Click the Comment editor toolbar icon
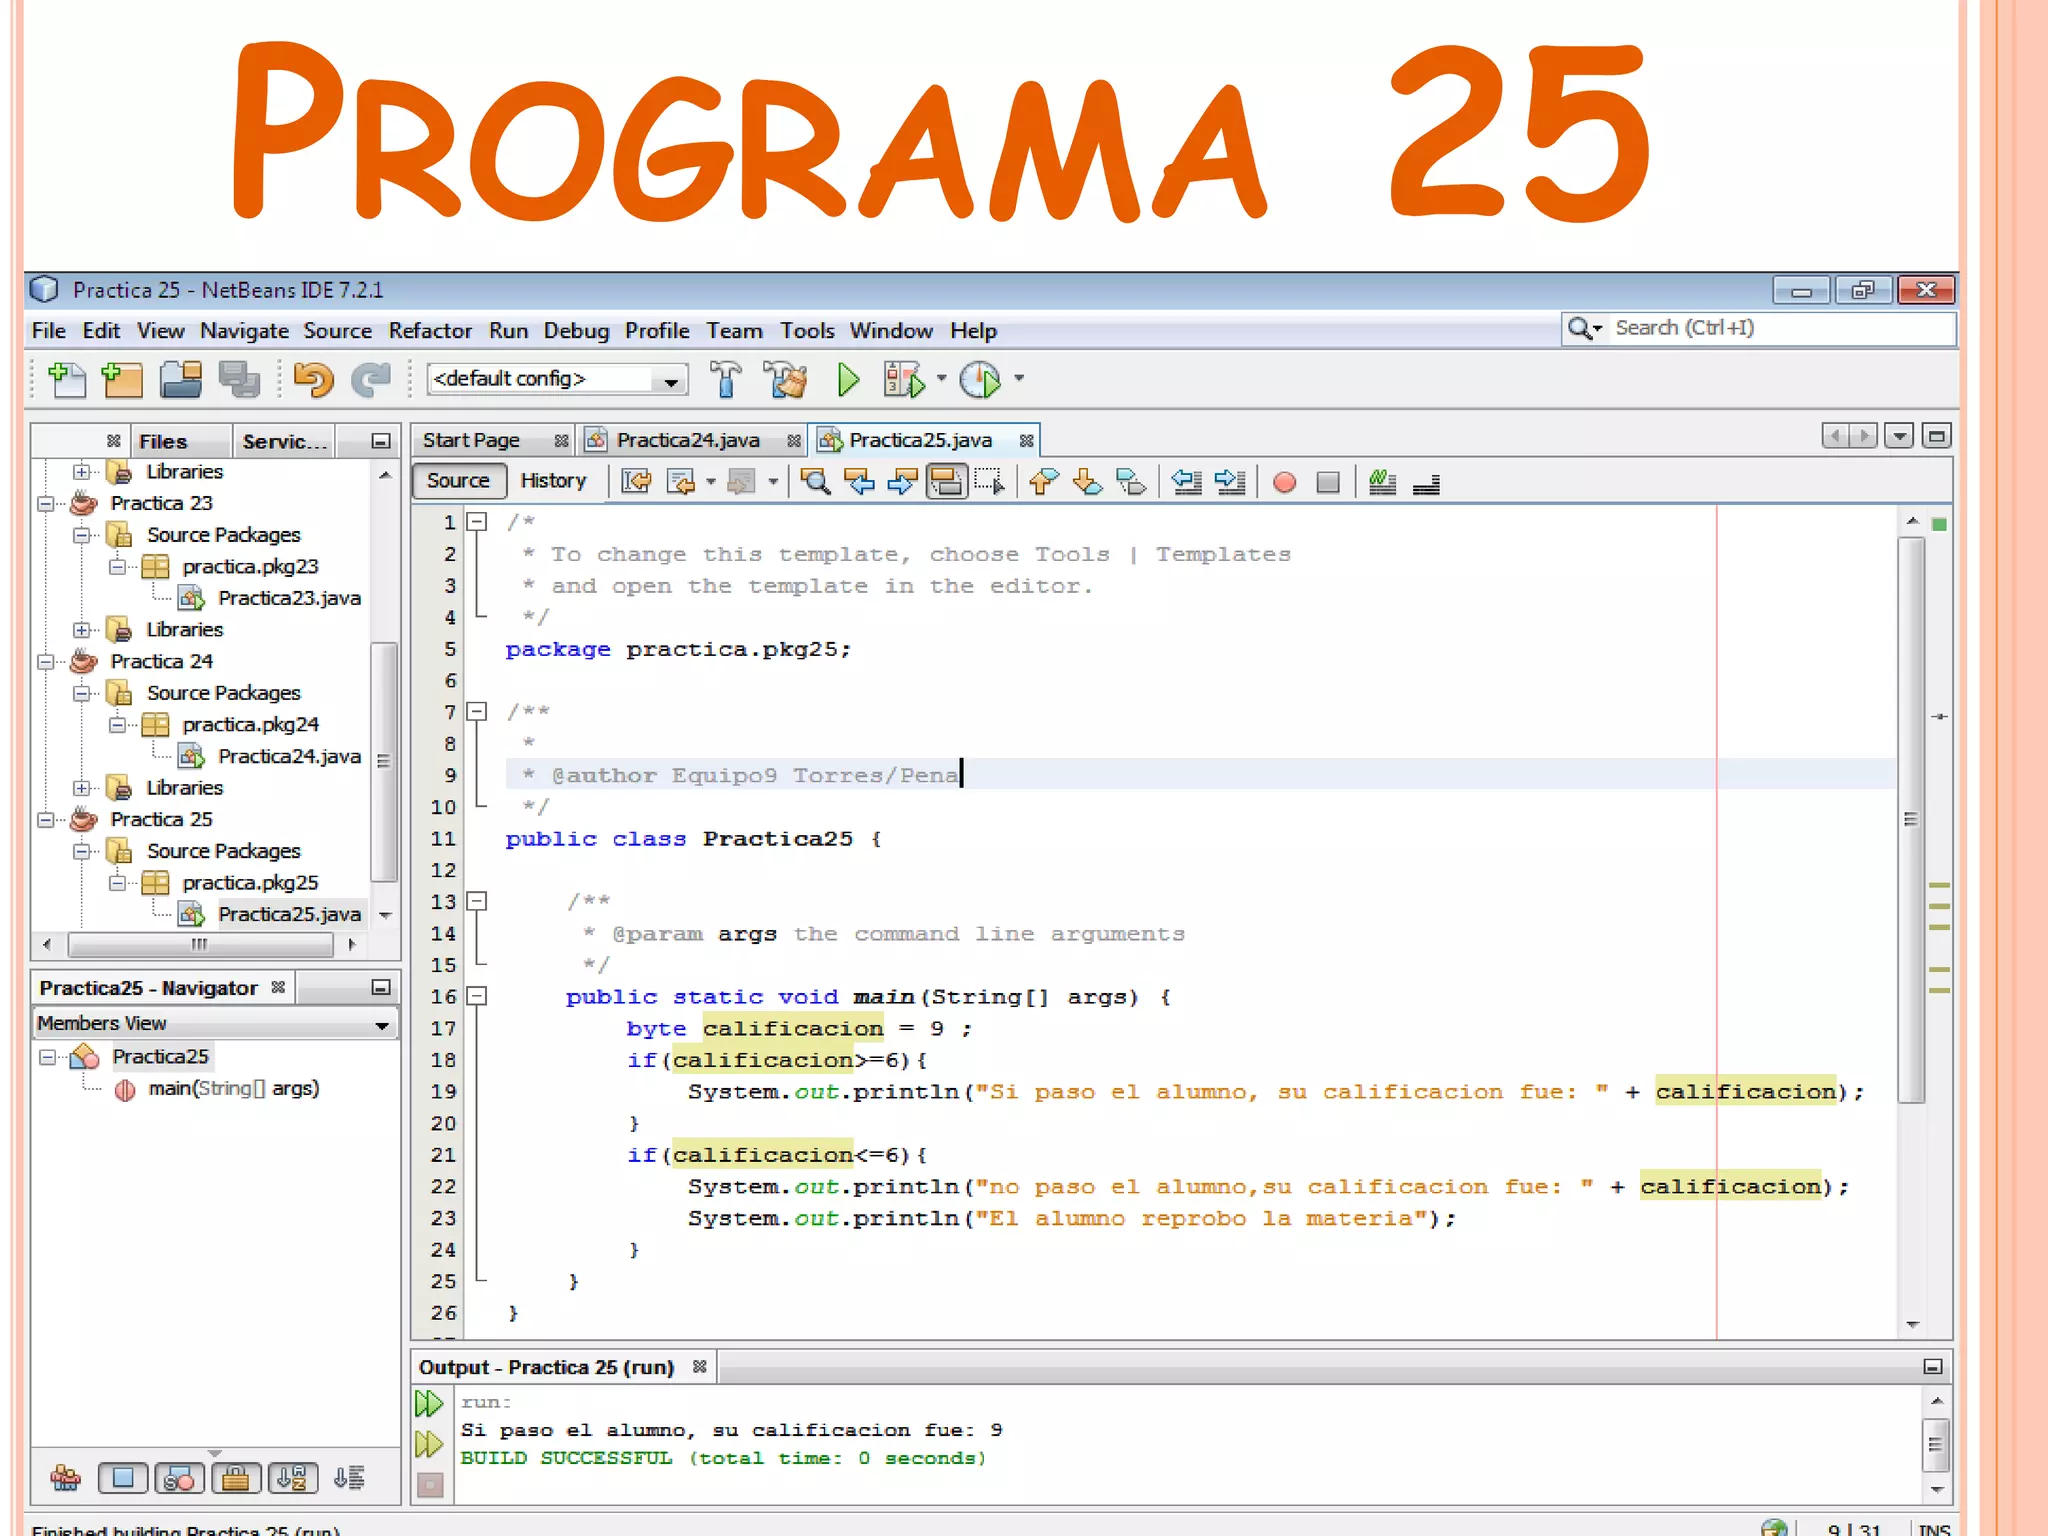The width and height of the screenshot is (2048, 1536). 1382,482
